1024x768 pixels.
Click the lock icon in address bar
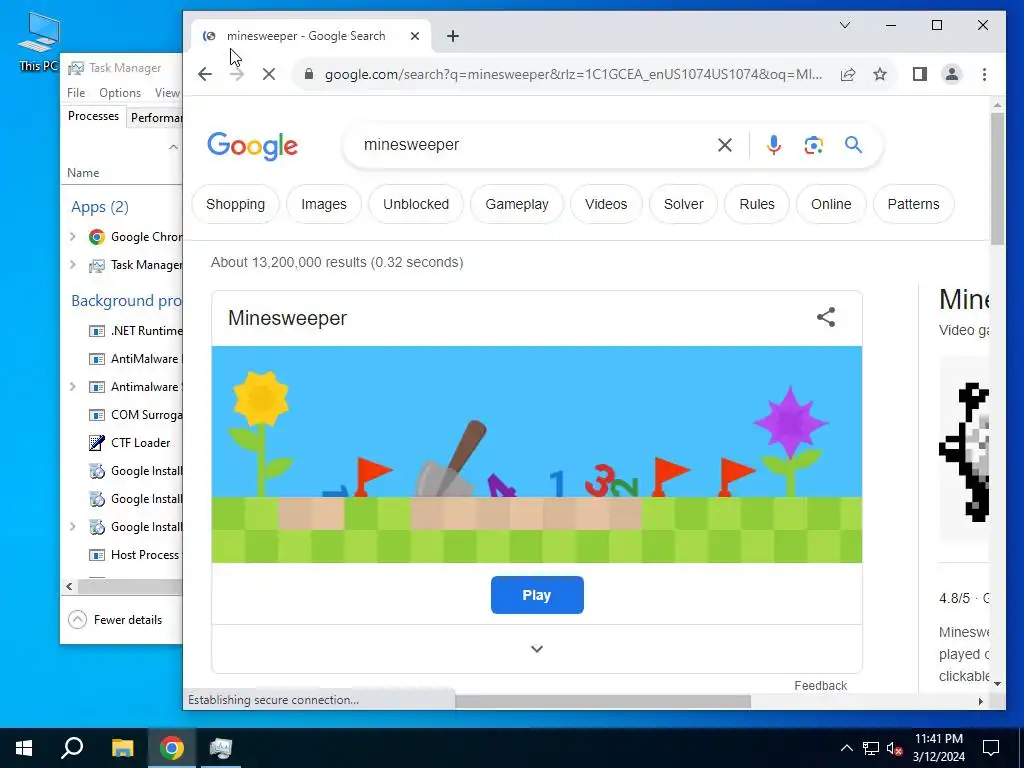(x=309, y=74)
